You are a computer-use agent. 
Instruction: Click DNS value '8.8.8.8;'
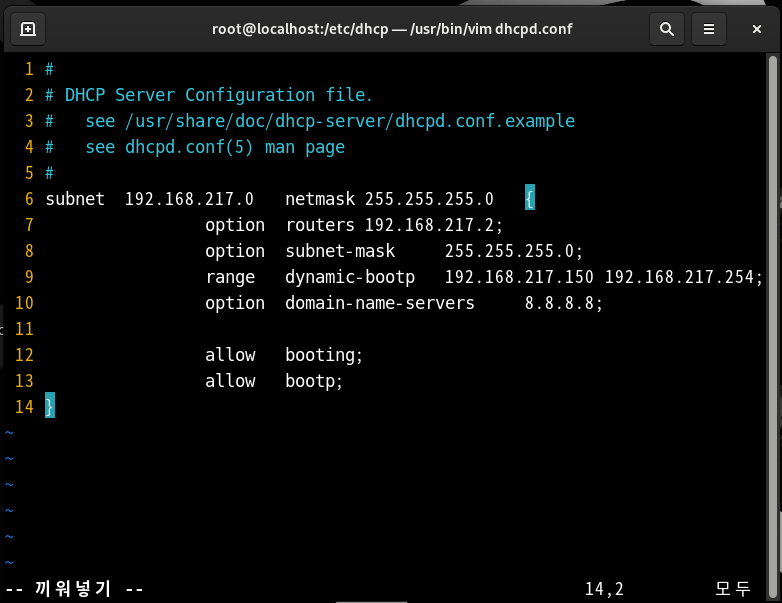tap(564, 303)
